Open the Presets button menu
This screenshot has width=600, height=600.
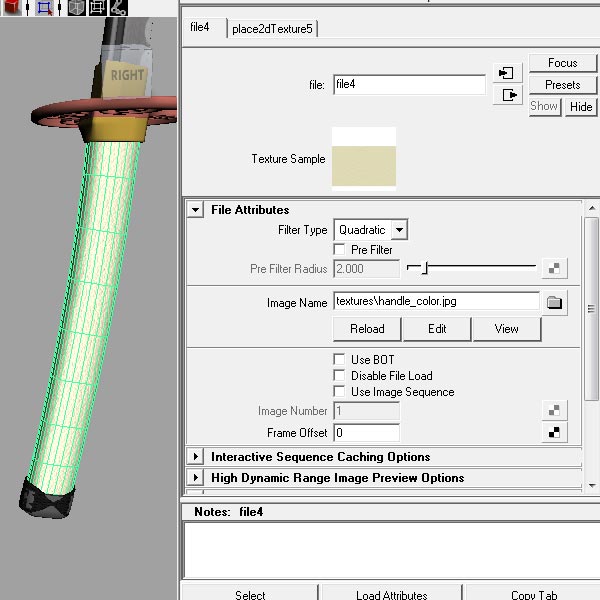point(562,85)
